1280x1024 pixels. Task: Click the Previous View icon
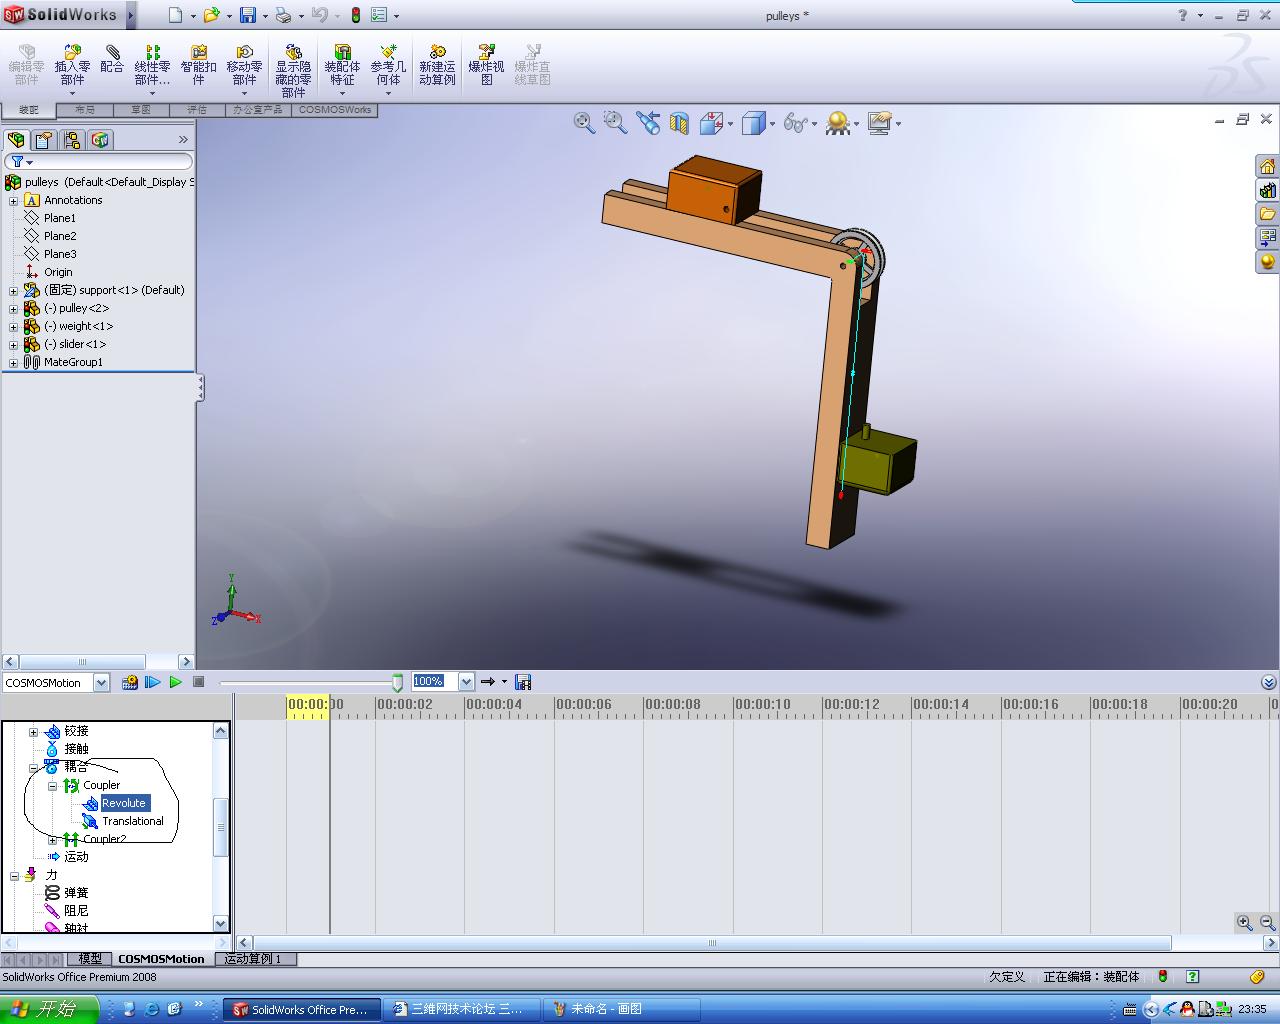(648, 123)
